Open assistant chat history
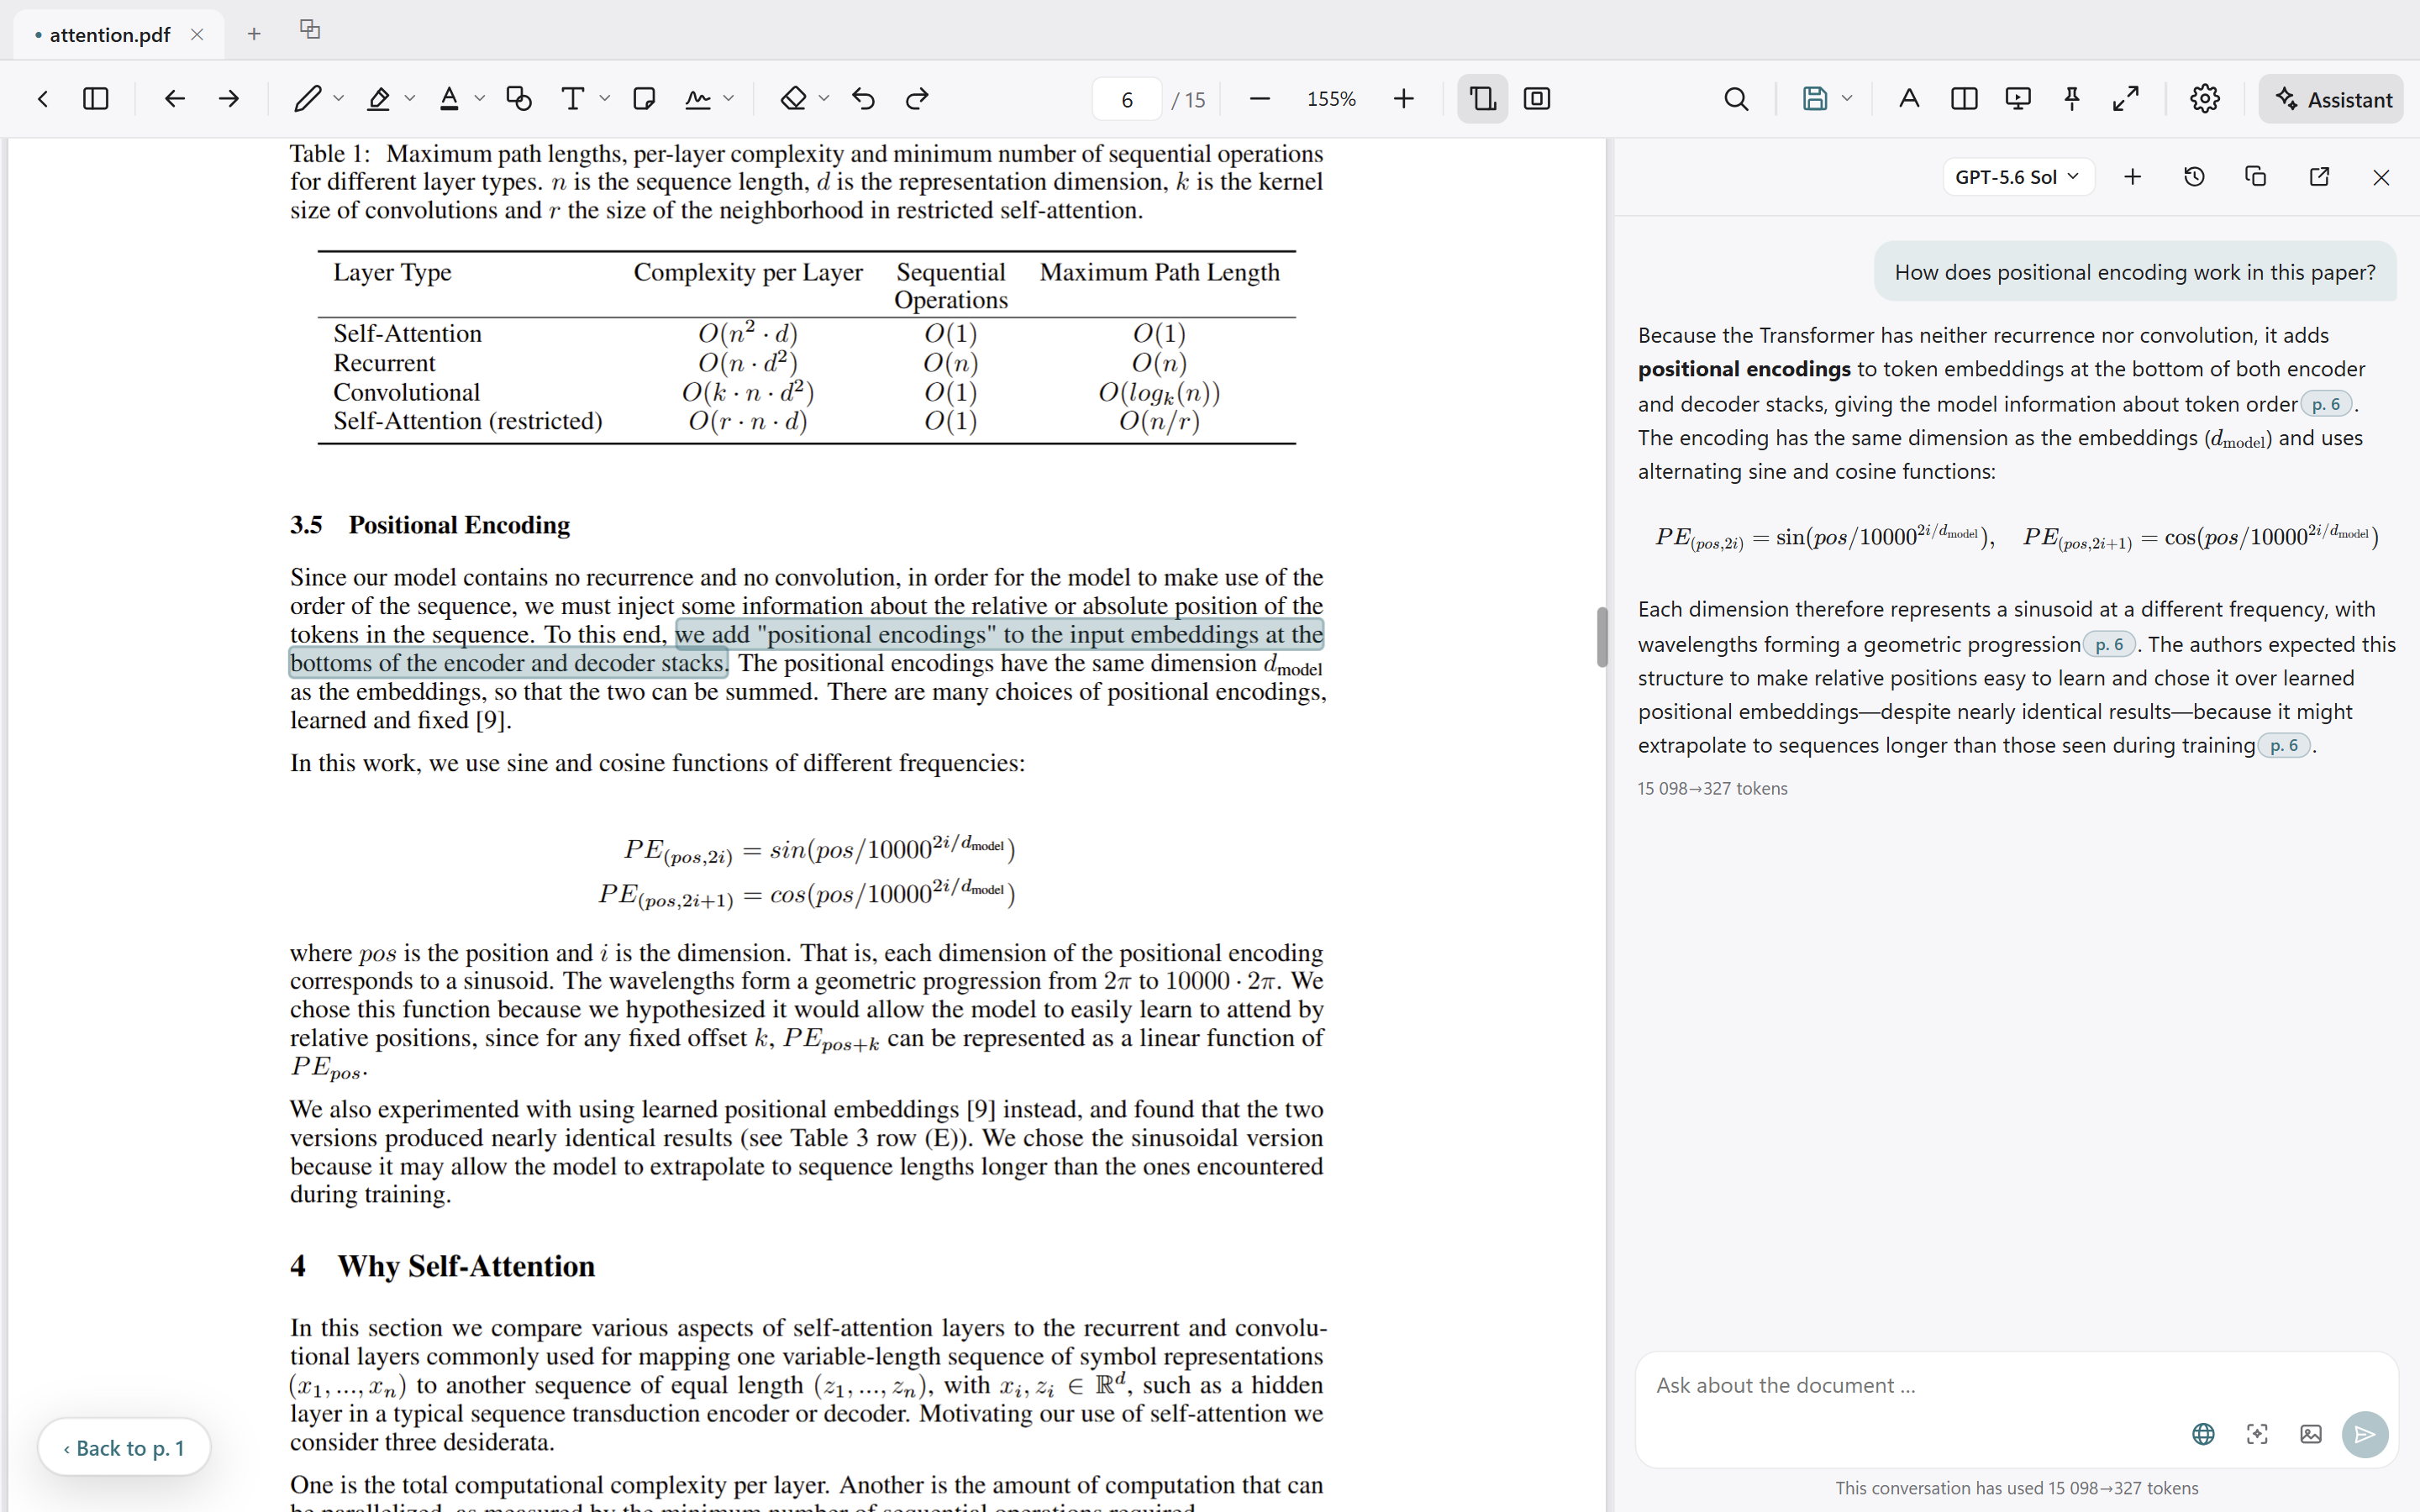2420x1512 pixels. [x=2195, y=177]
